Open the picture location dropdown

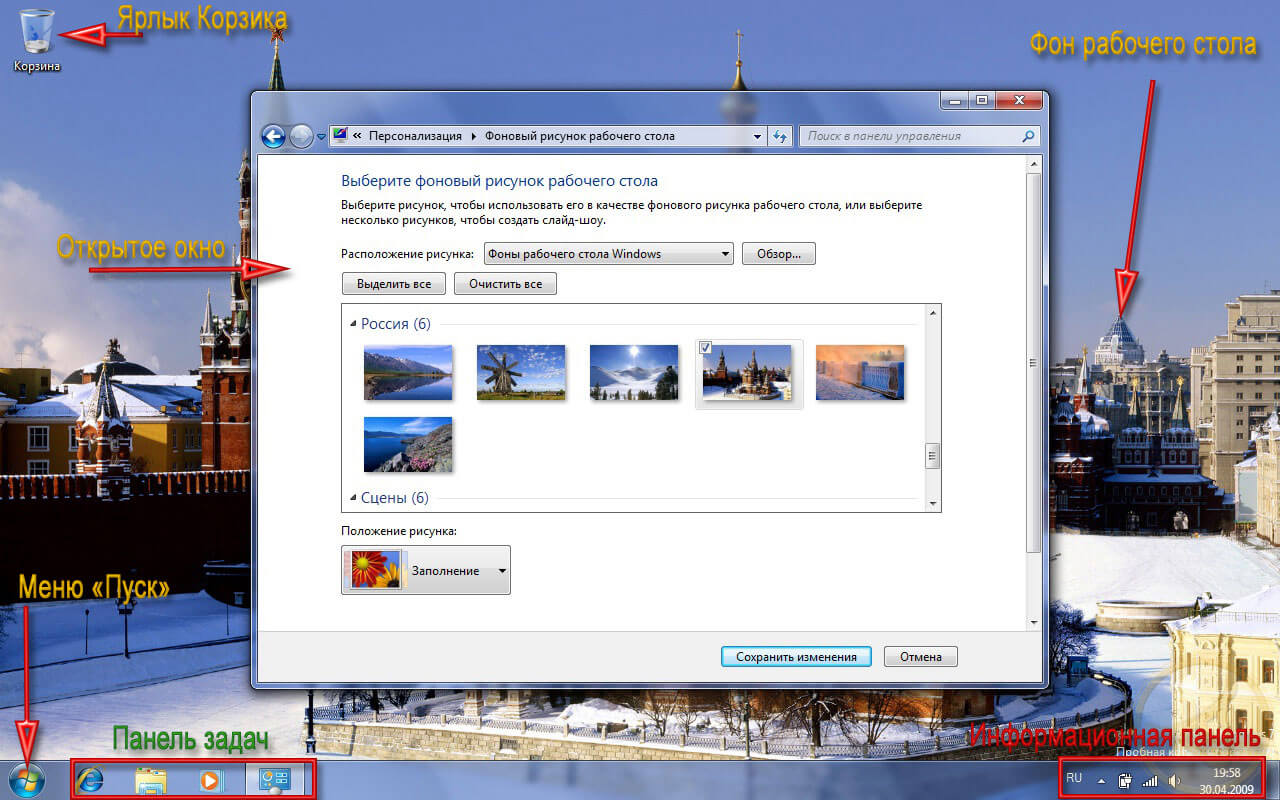[x=608, y=254]
